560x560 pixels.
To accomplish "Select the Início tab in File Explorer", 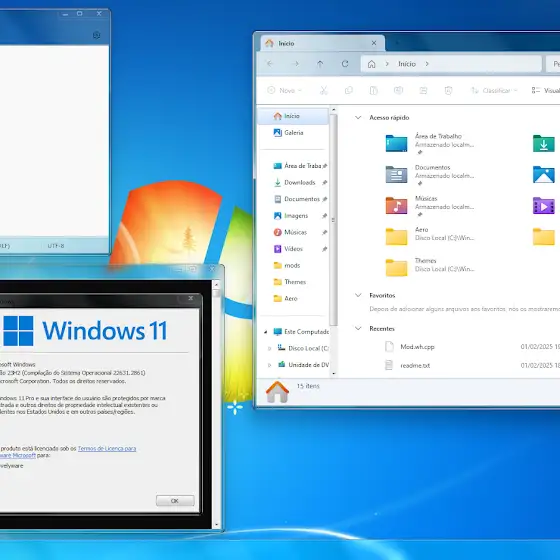I will point(322,43).
